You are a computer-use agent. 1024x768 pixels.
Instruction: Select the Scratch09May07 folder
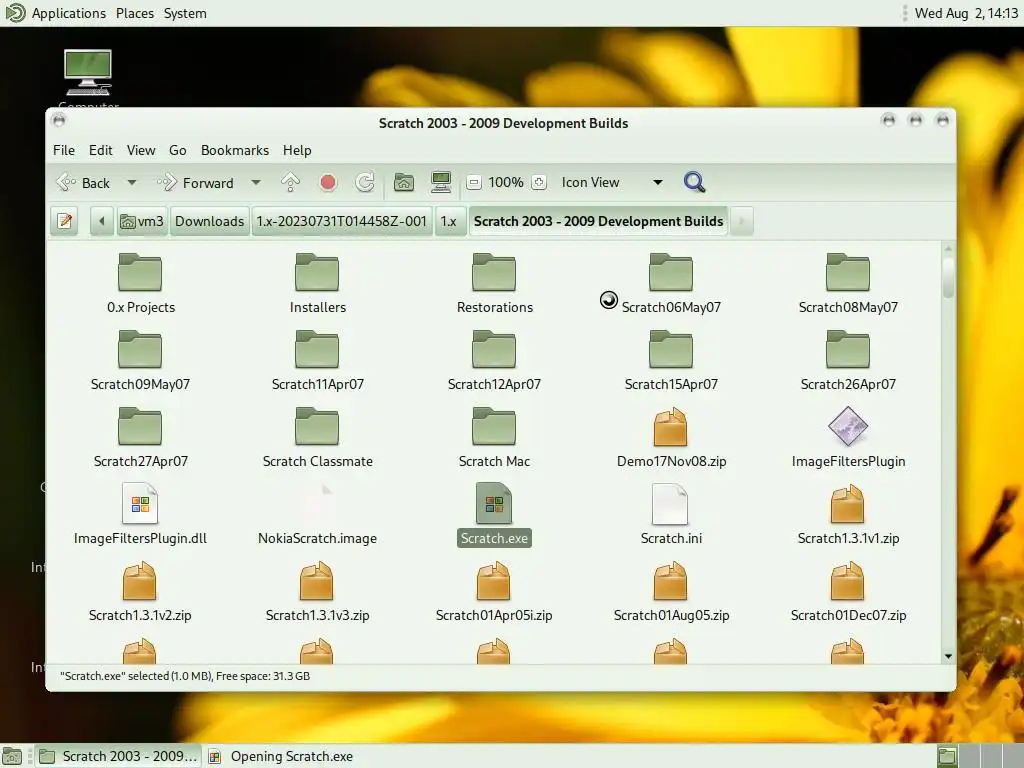tap(140, 360)
